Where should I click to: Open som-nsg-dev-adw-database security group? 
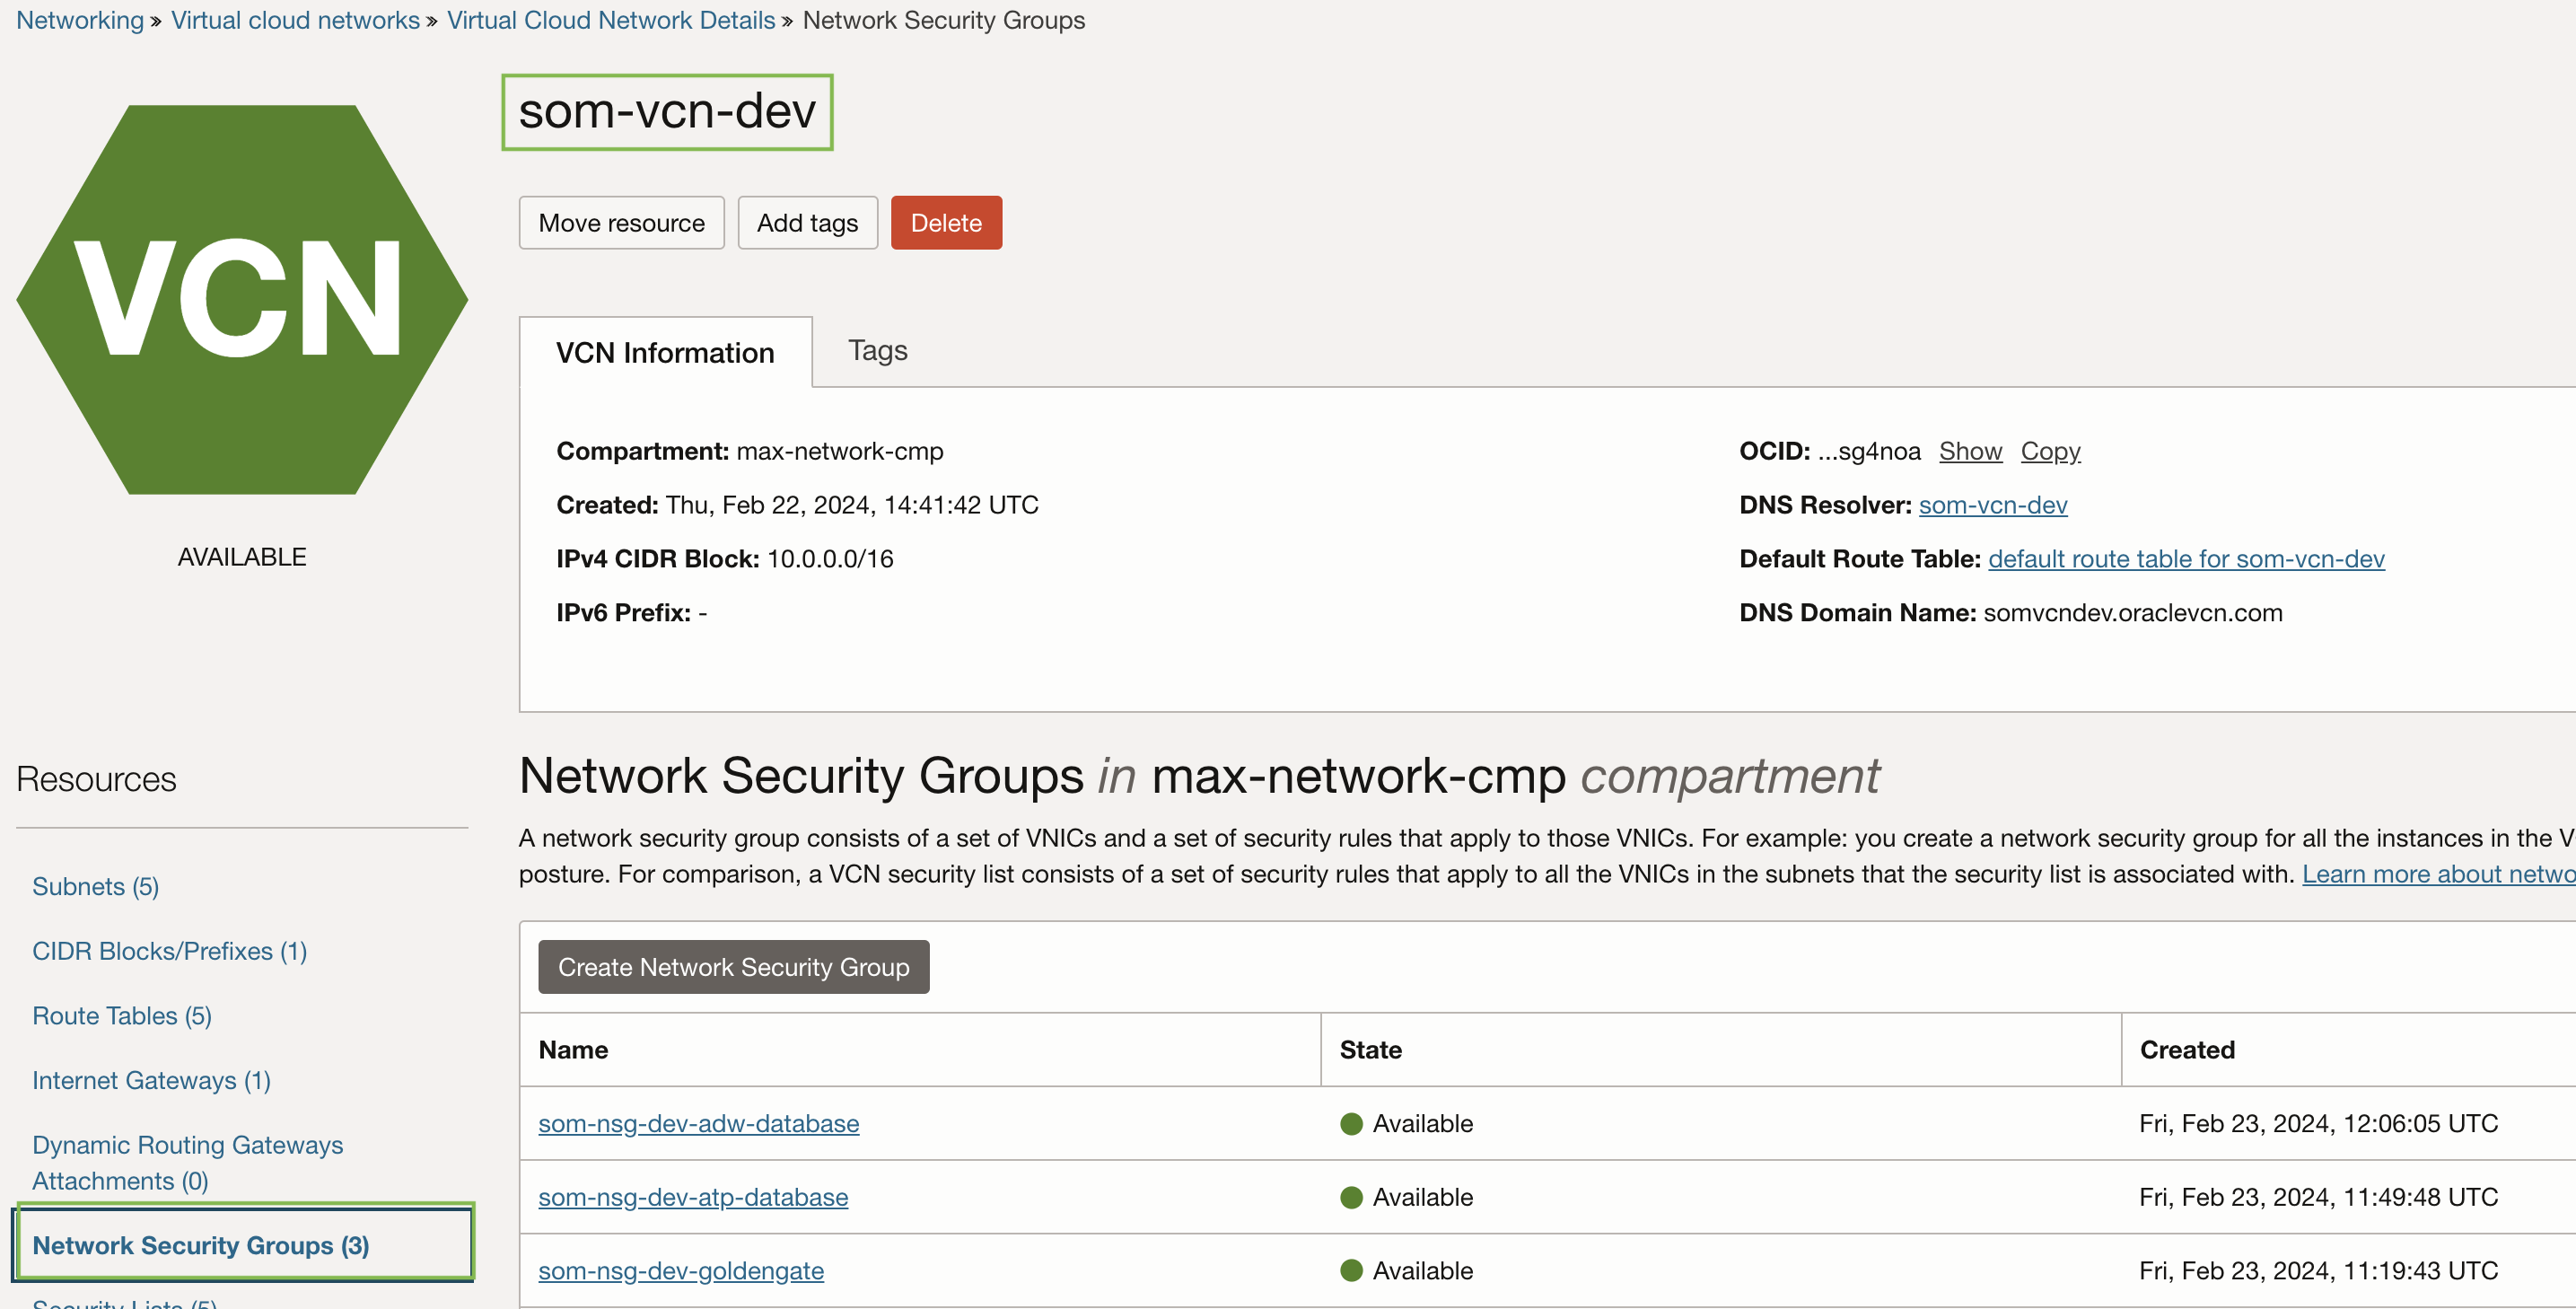coord(698,1123)
